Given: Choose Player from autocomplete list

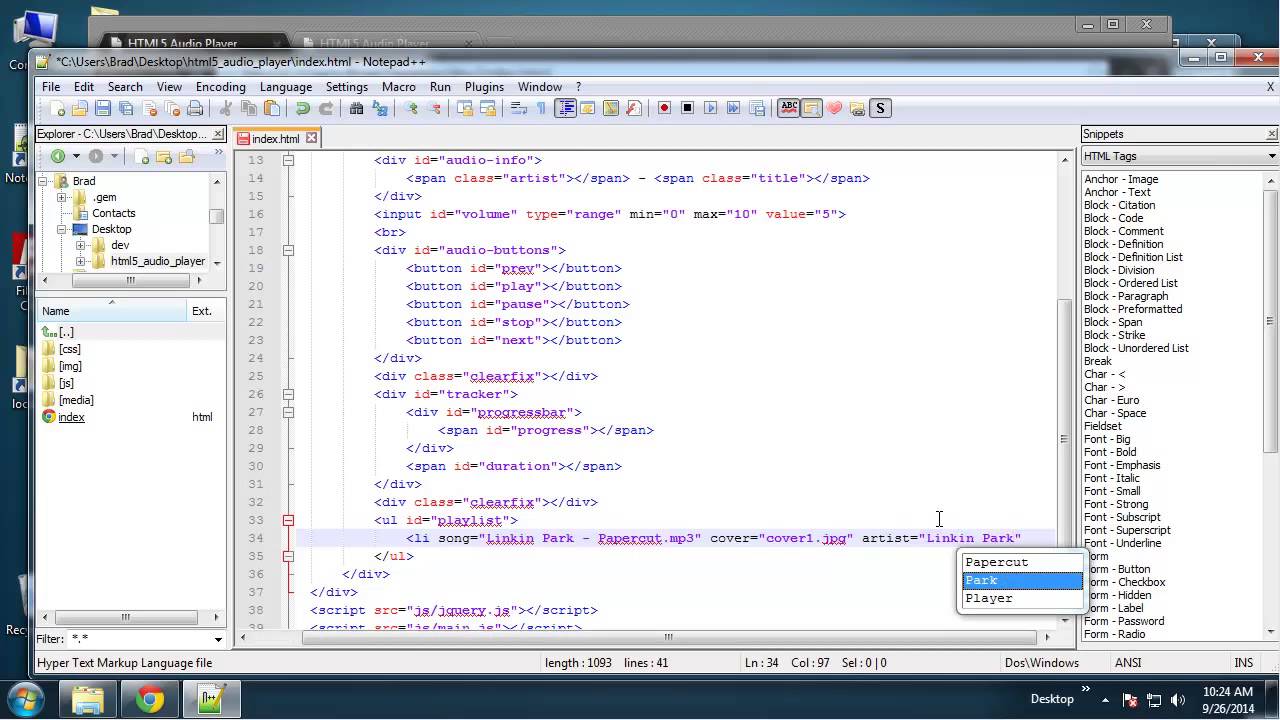Looking at the screenshot, I should click(x=1022, y=598).
